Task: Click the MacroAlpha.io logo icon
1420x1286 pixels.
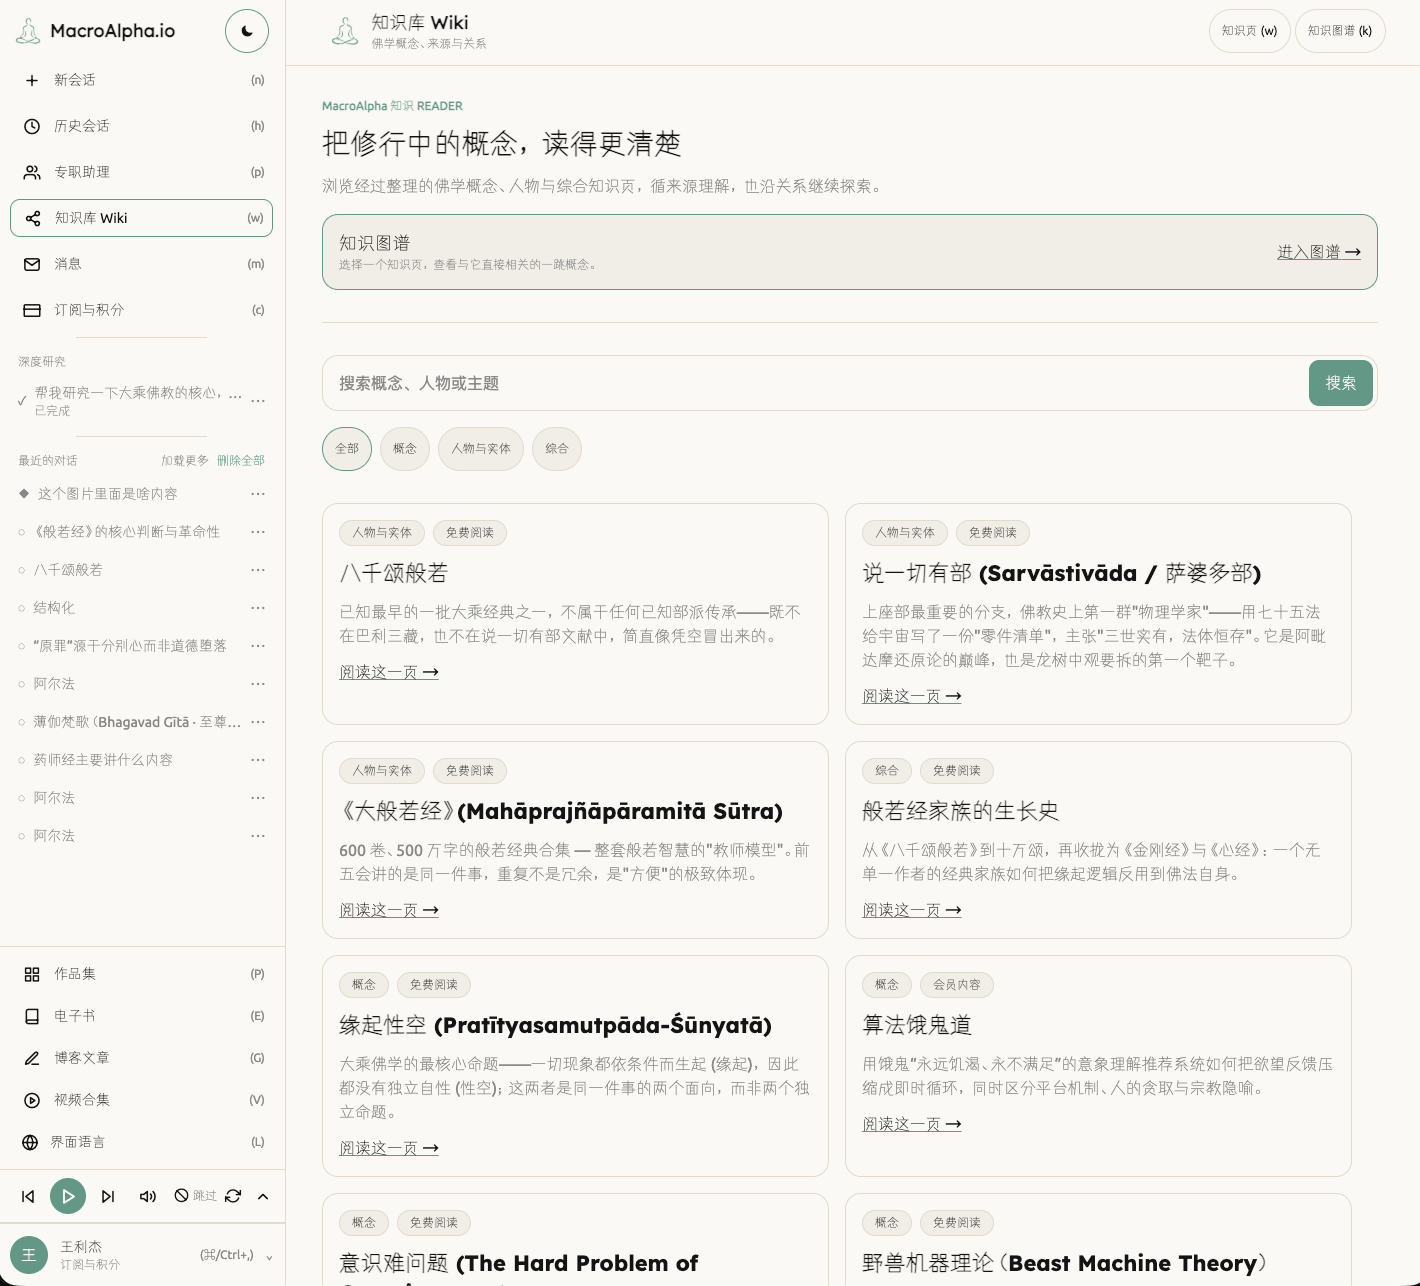Action: coord(28,31)
